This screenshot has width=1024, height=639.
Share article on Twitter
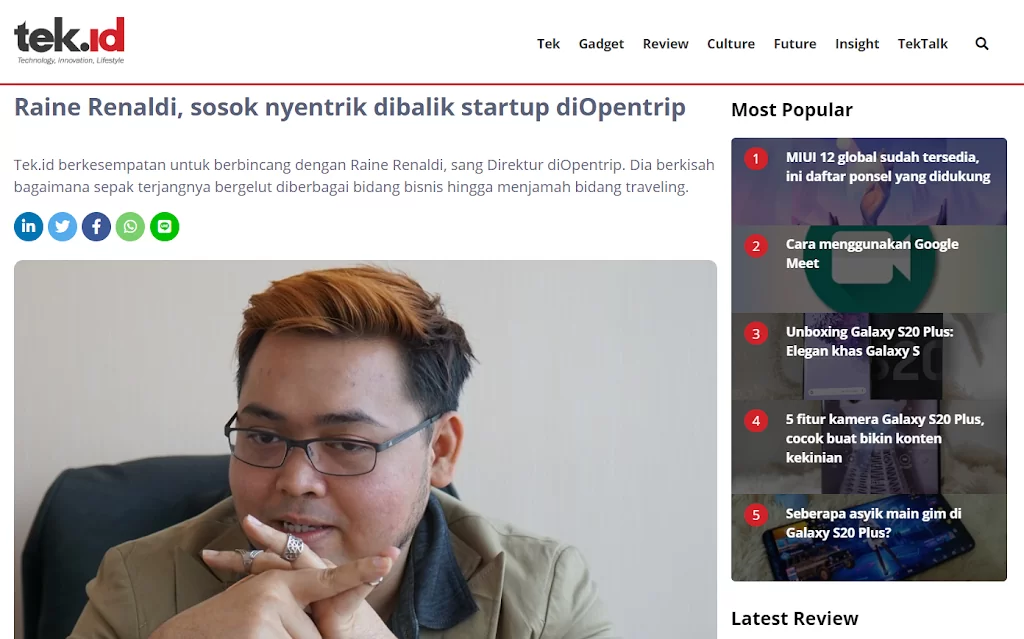point(63,227)
